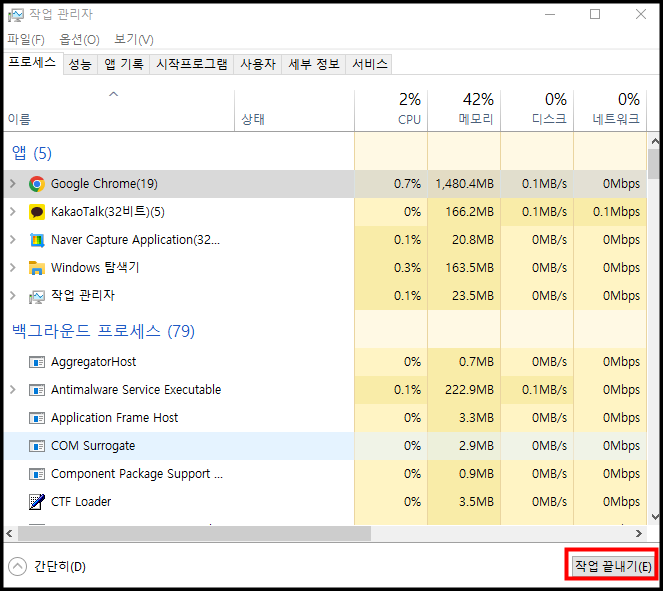
Task: Click Antimalware's 222.9MB memory value
Action: tap(469, 390)
